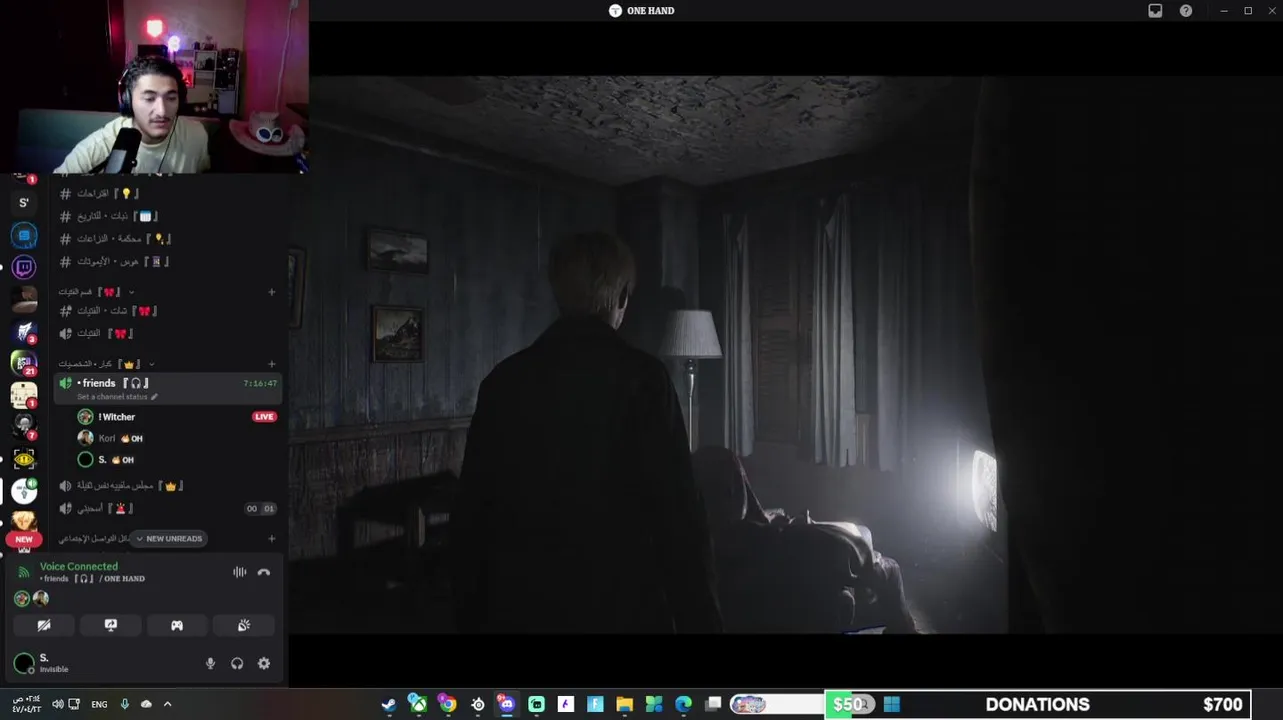Turn on camera in voice panel
1283x720 pixels.
click(44, 625)
